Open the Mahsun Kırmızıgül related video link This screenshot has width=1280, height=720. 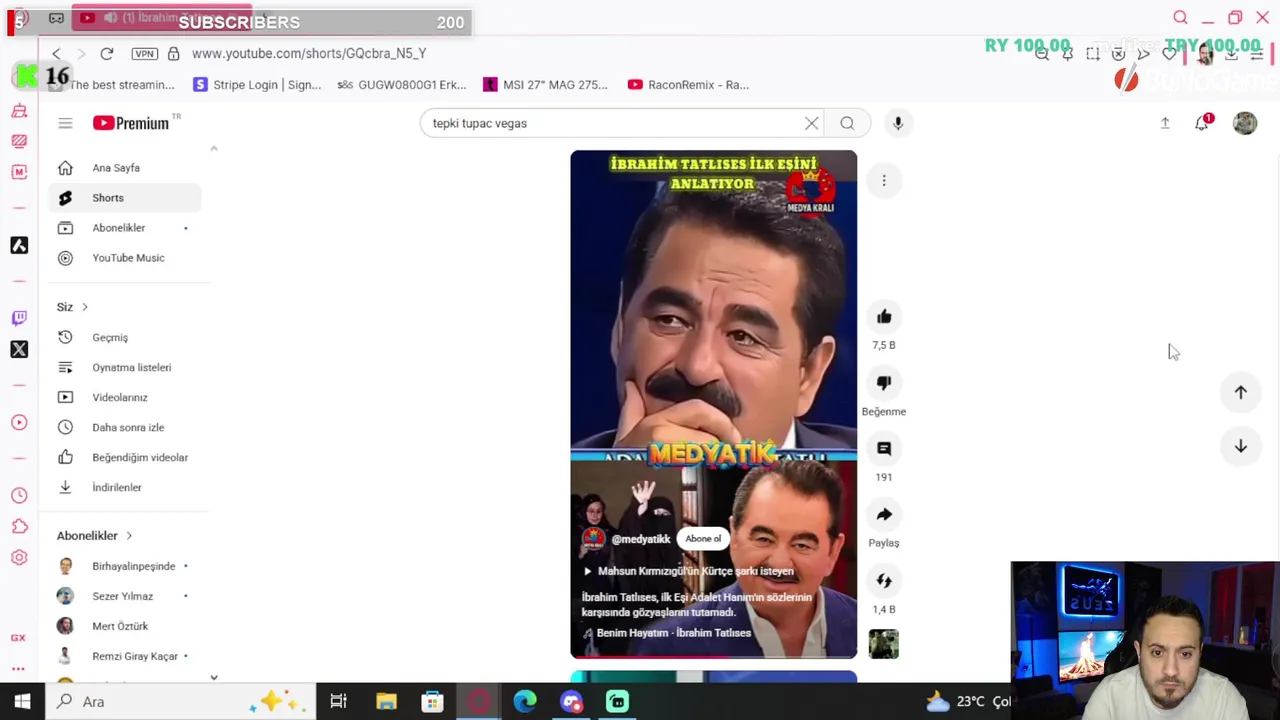pyautogui.click(x=689, y=571)
